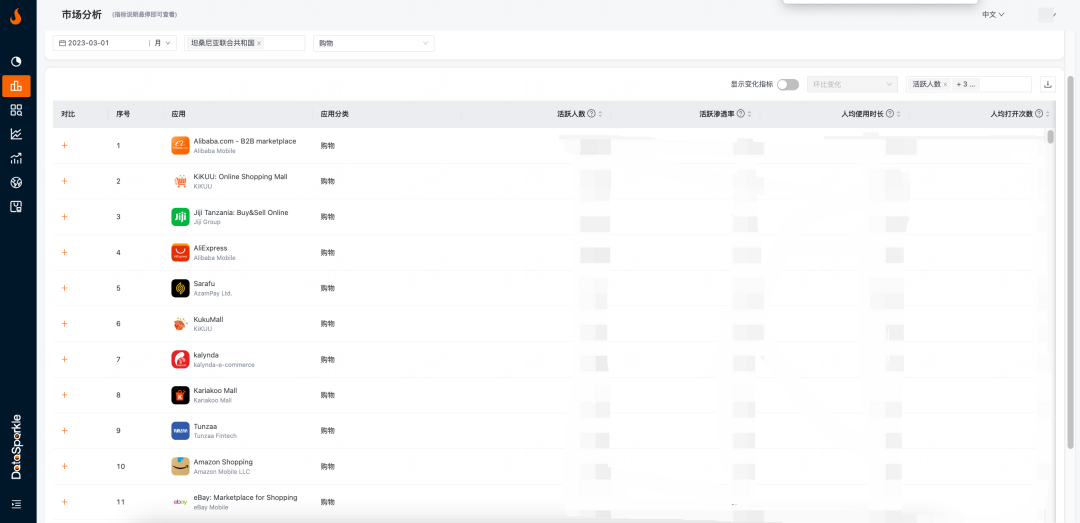Show help for 活跃渗透率 column
Screen dimensions: 1080x523
pyautogui.click(x=740, y=114)
